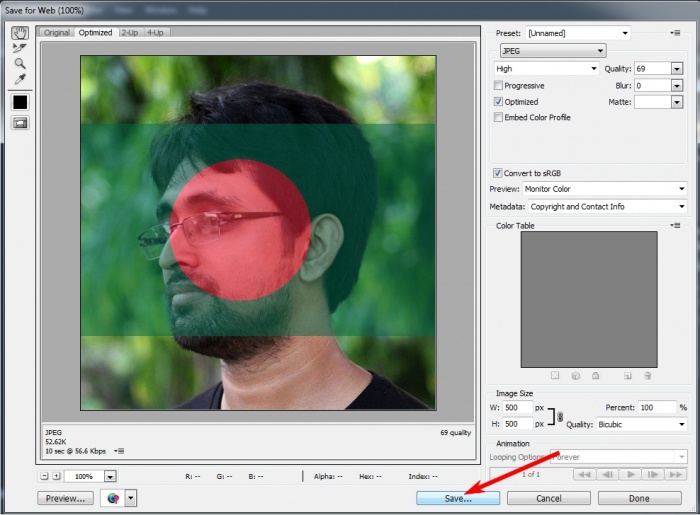Click the Save button
This screenshot has height=515, width=700.
[458, 498]
